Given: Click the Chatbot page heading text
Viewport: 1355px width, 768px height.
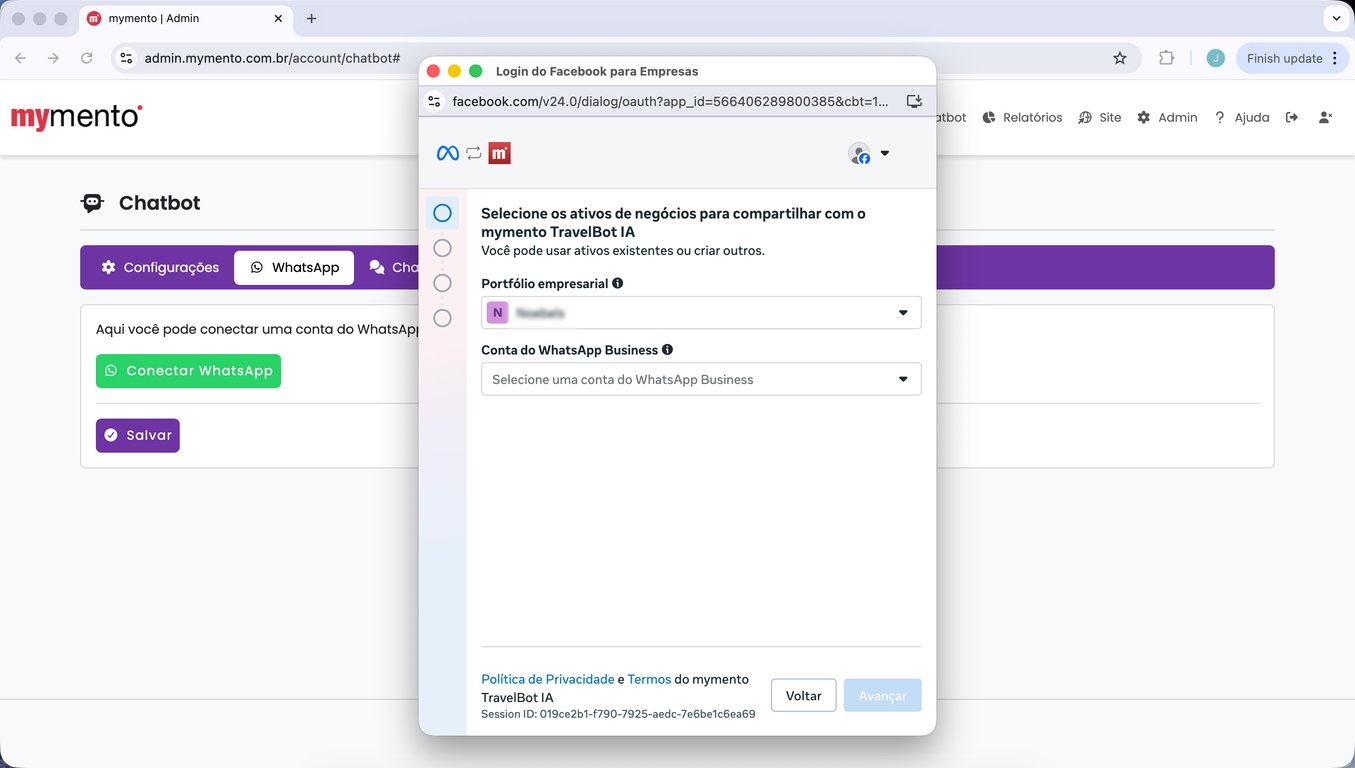Looking at the screenshot, I should coord(160,203).
